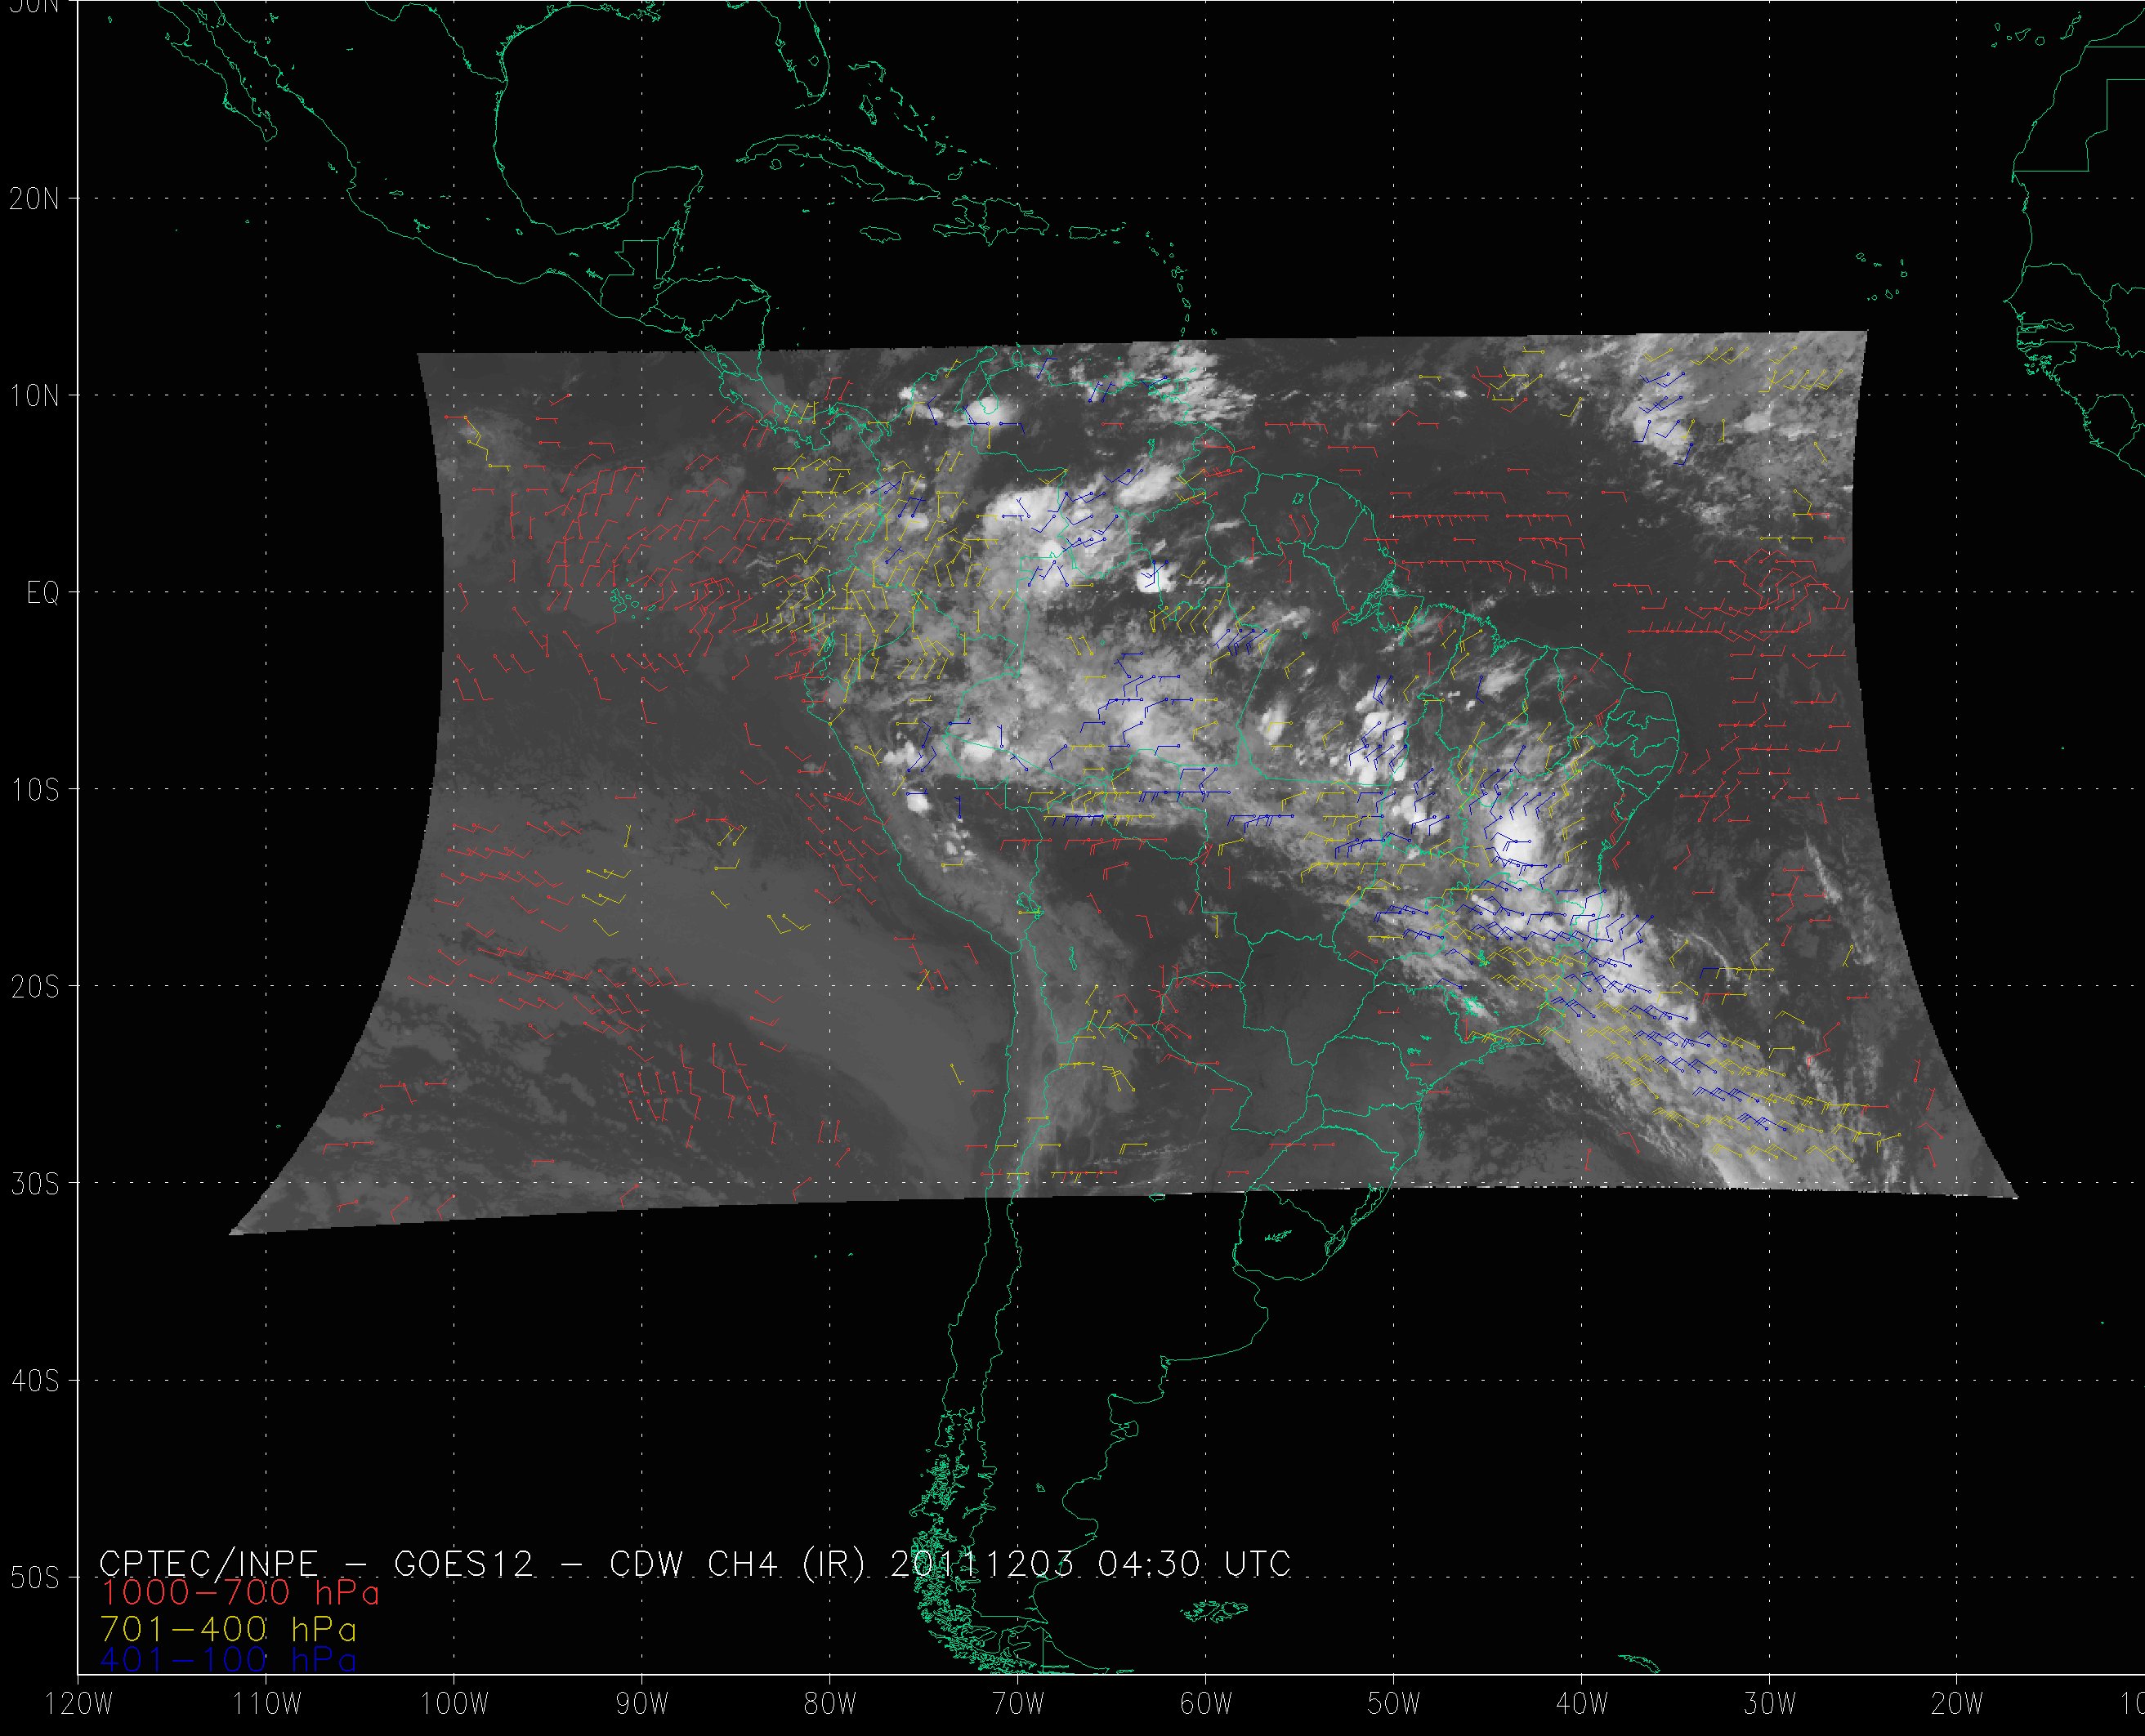
Task: Click the Falkland Islands outline
Action: tap(1213, 1610)
